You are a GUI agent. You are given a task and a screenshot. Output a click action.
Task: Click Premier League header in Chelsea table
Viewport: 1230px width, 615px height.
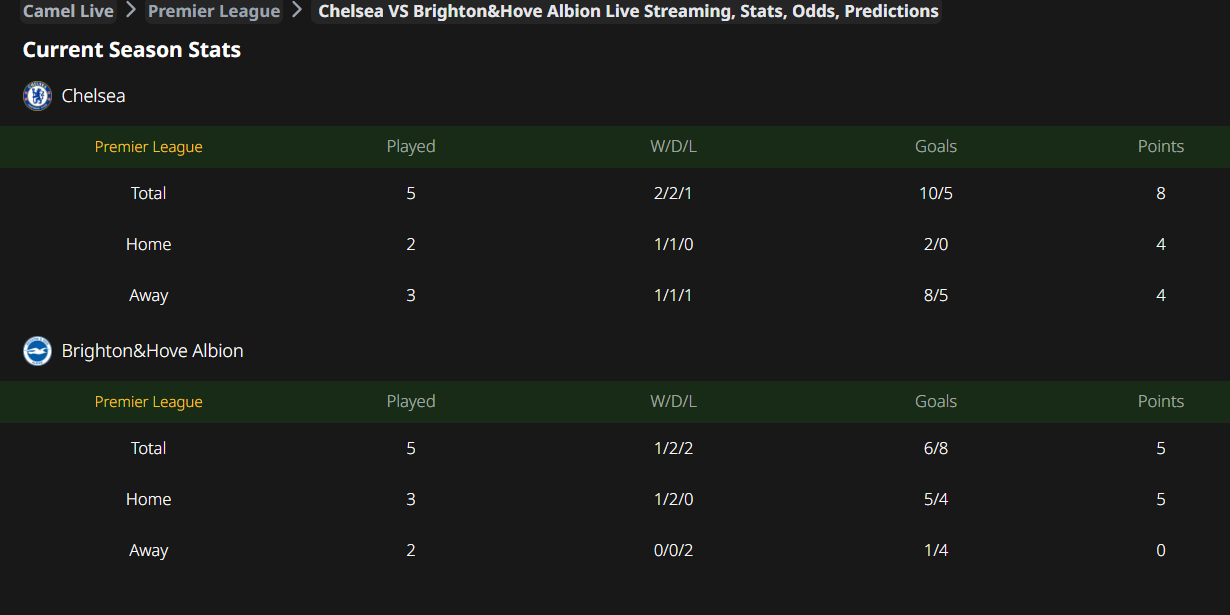(149, 147)
